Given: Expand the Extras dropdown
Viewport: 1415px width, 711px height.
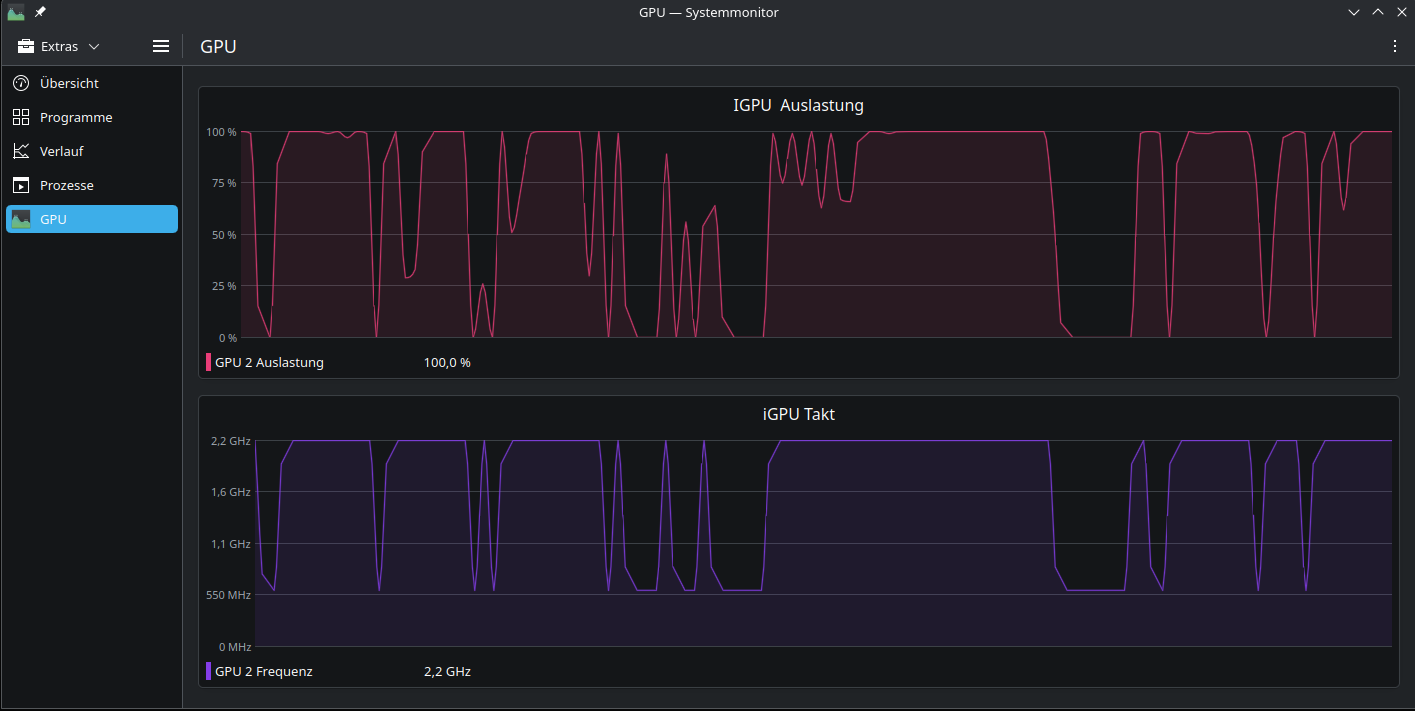Looking at the screenshot, I should pos(60,46).
